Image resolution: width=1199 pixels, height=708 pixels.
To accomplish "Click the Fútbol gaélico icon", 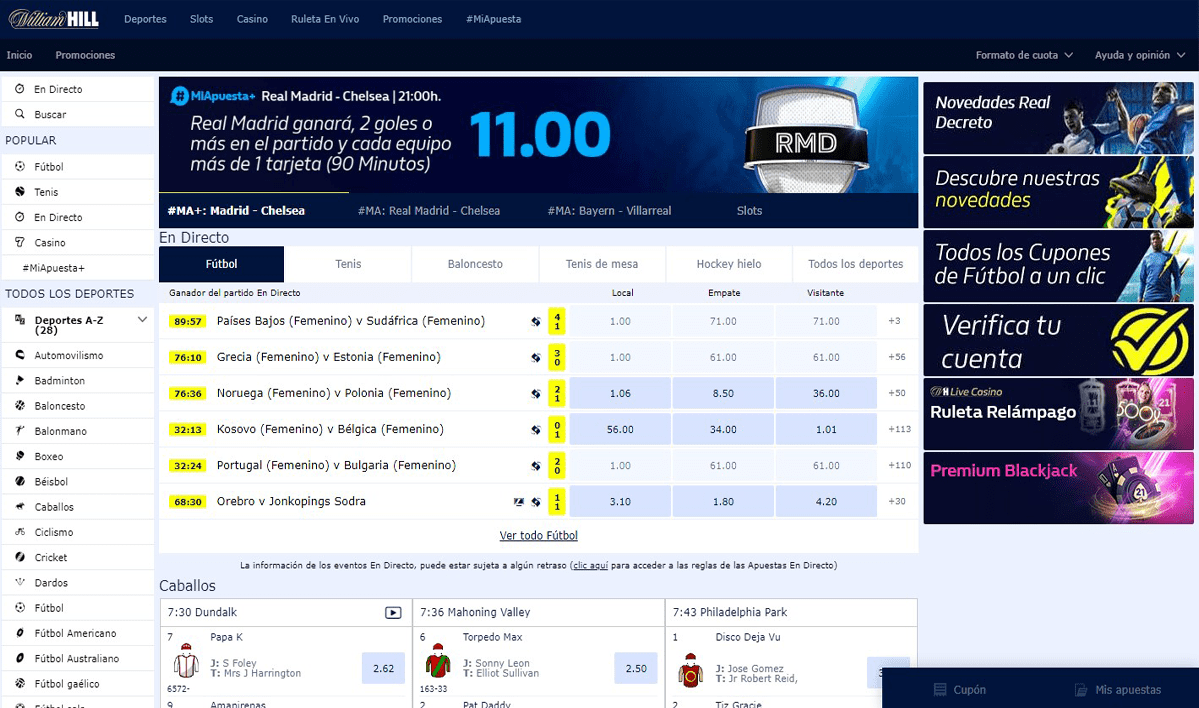I will tap(20, 683).
